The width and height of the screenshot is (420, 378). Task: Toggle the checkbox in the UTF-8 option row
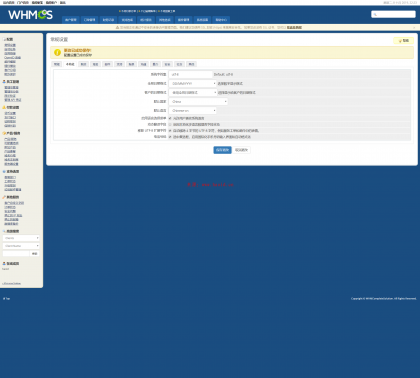[170, 131]
